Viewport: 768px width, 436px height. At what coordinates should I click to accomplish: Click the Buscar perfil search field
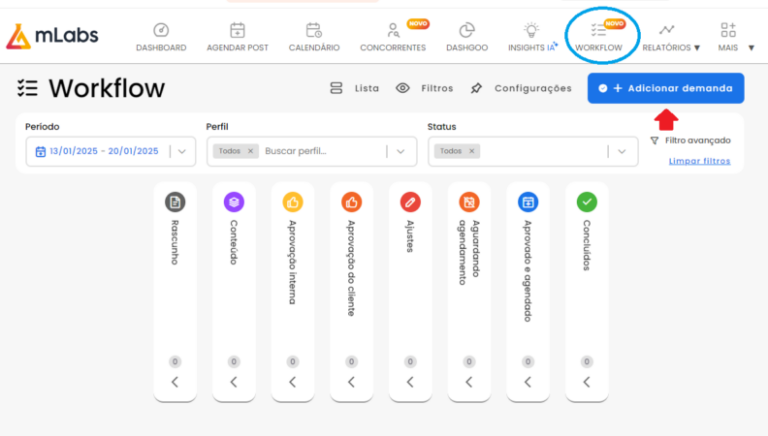coord(295,151)
